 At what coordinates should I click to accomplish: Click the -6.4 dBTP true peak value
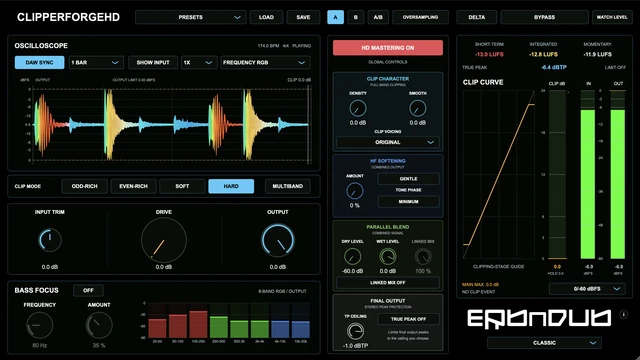554,67
